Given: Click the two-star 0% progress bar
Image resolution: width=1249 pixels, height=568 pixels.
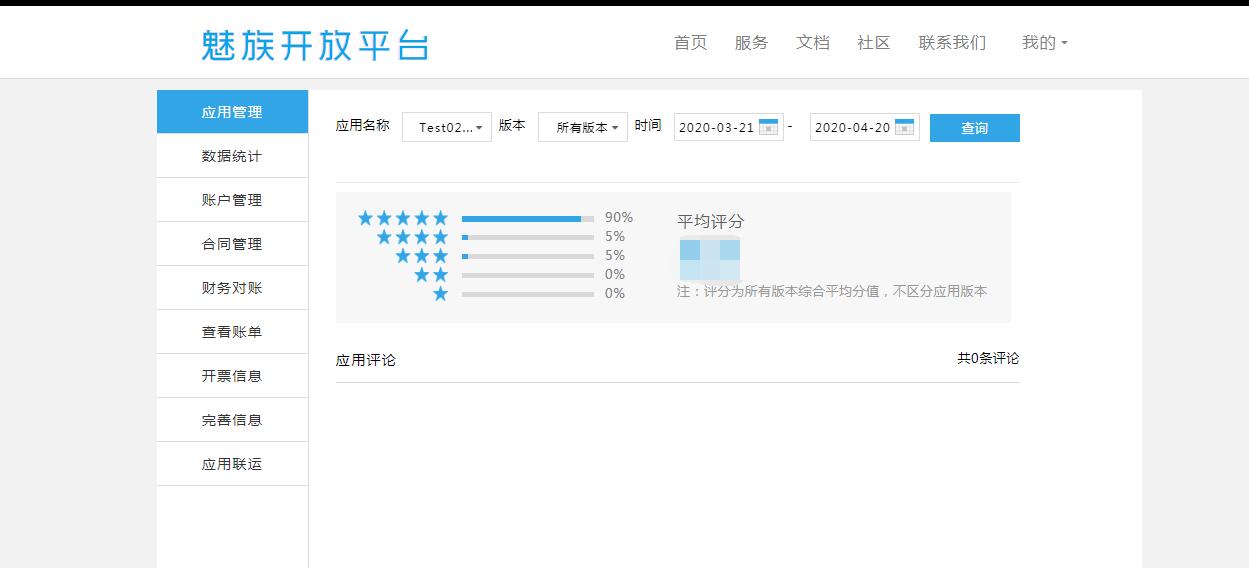Looking at the screenshot, I should click(x=528, y=275).
